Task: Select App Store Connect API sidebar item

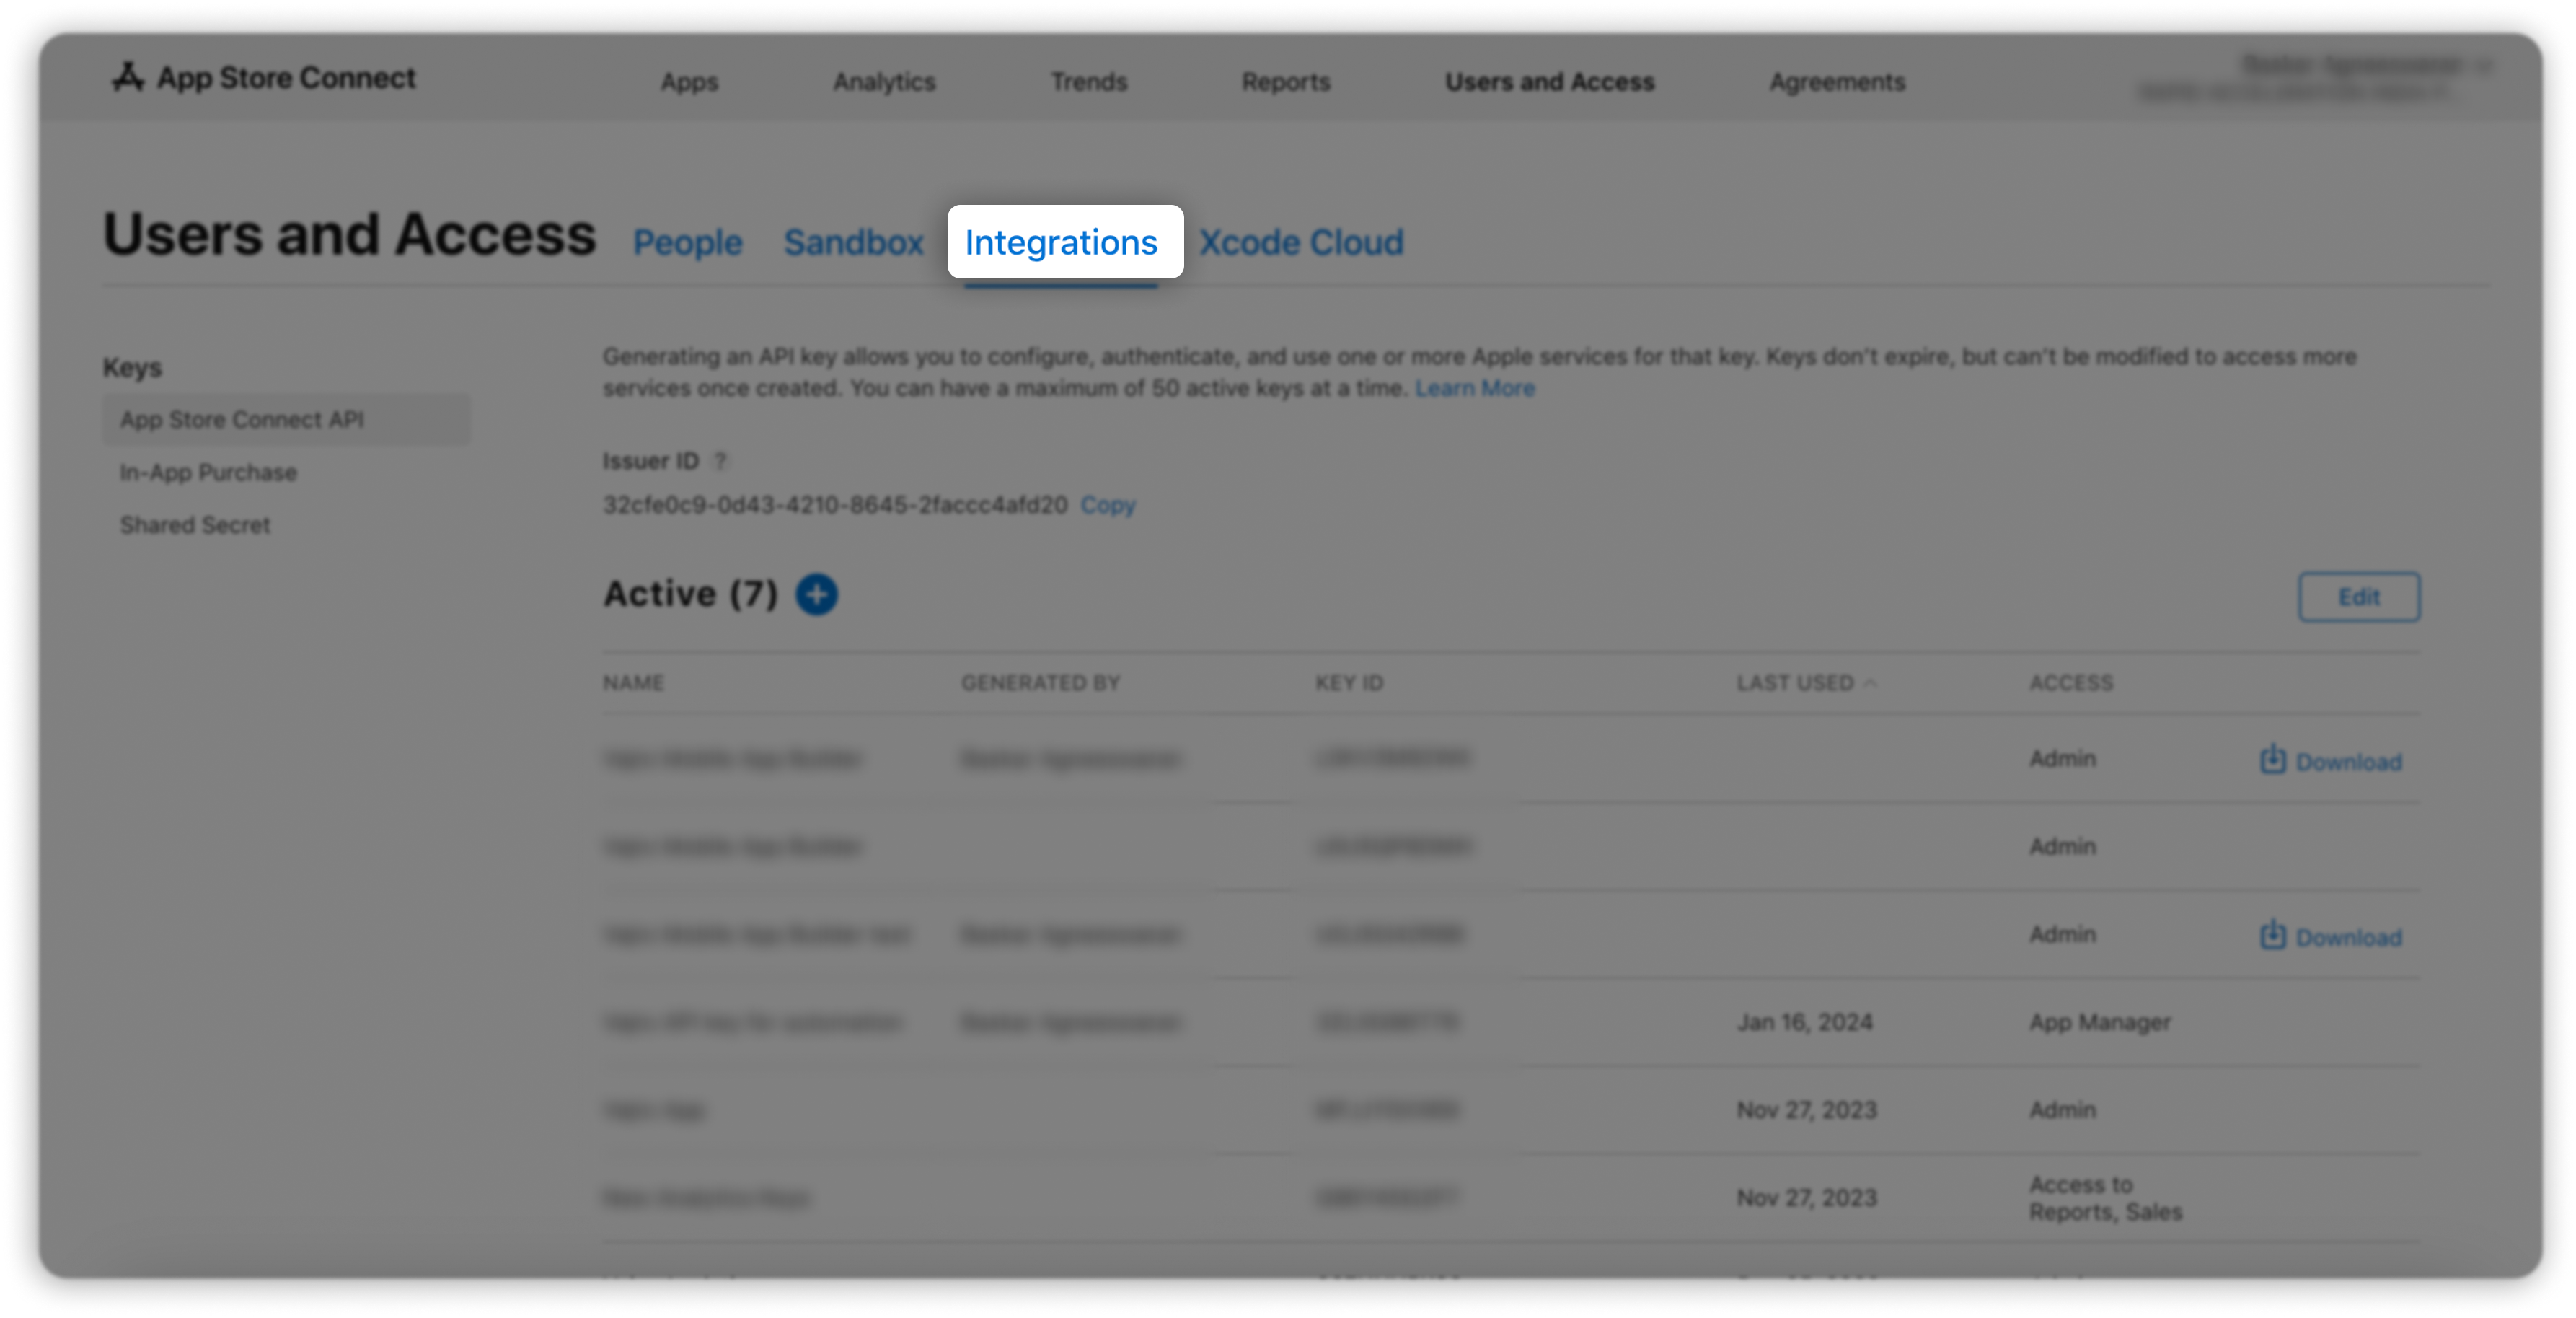Action: 242,419
